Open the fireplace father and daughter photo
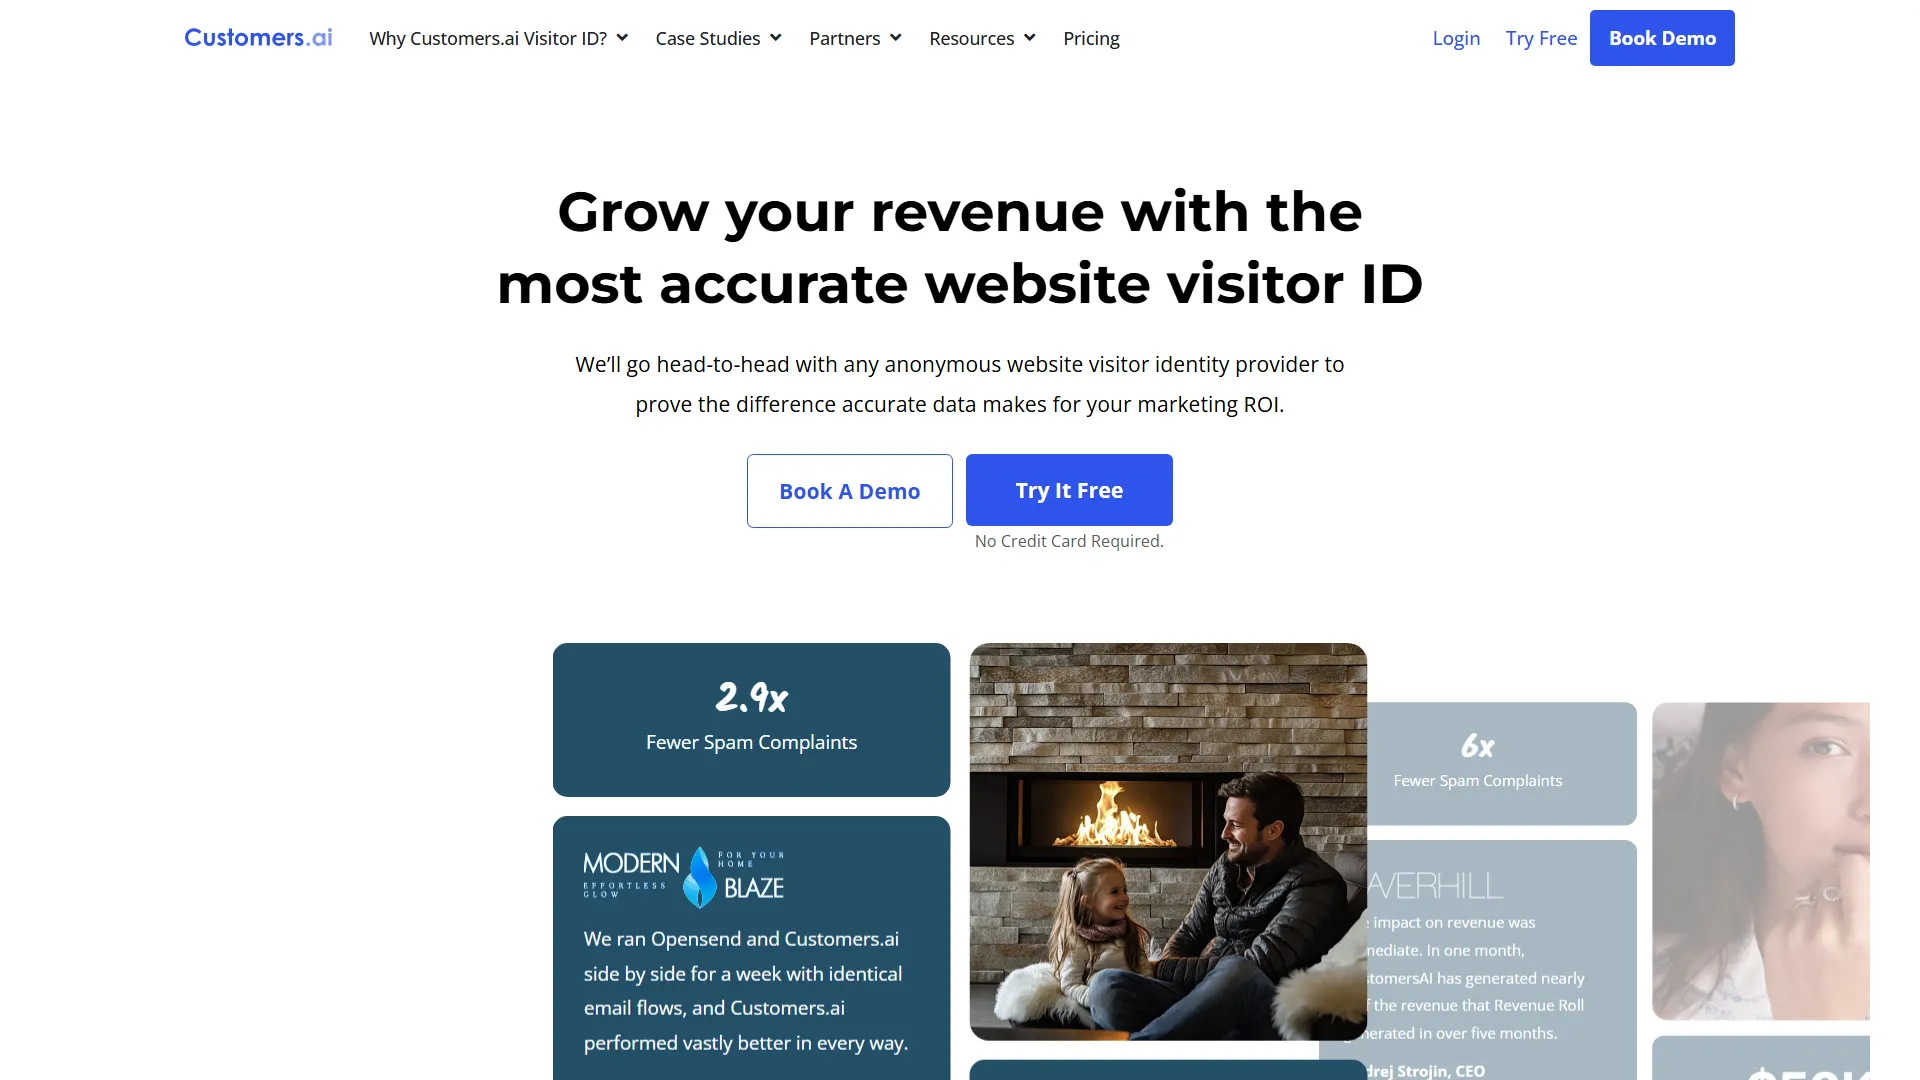 [1168, 841]
